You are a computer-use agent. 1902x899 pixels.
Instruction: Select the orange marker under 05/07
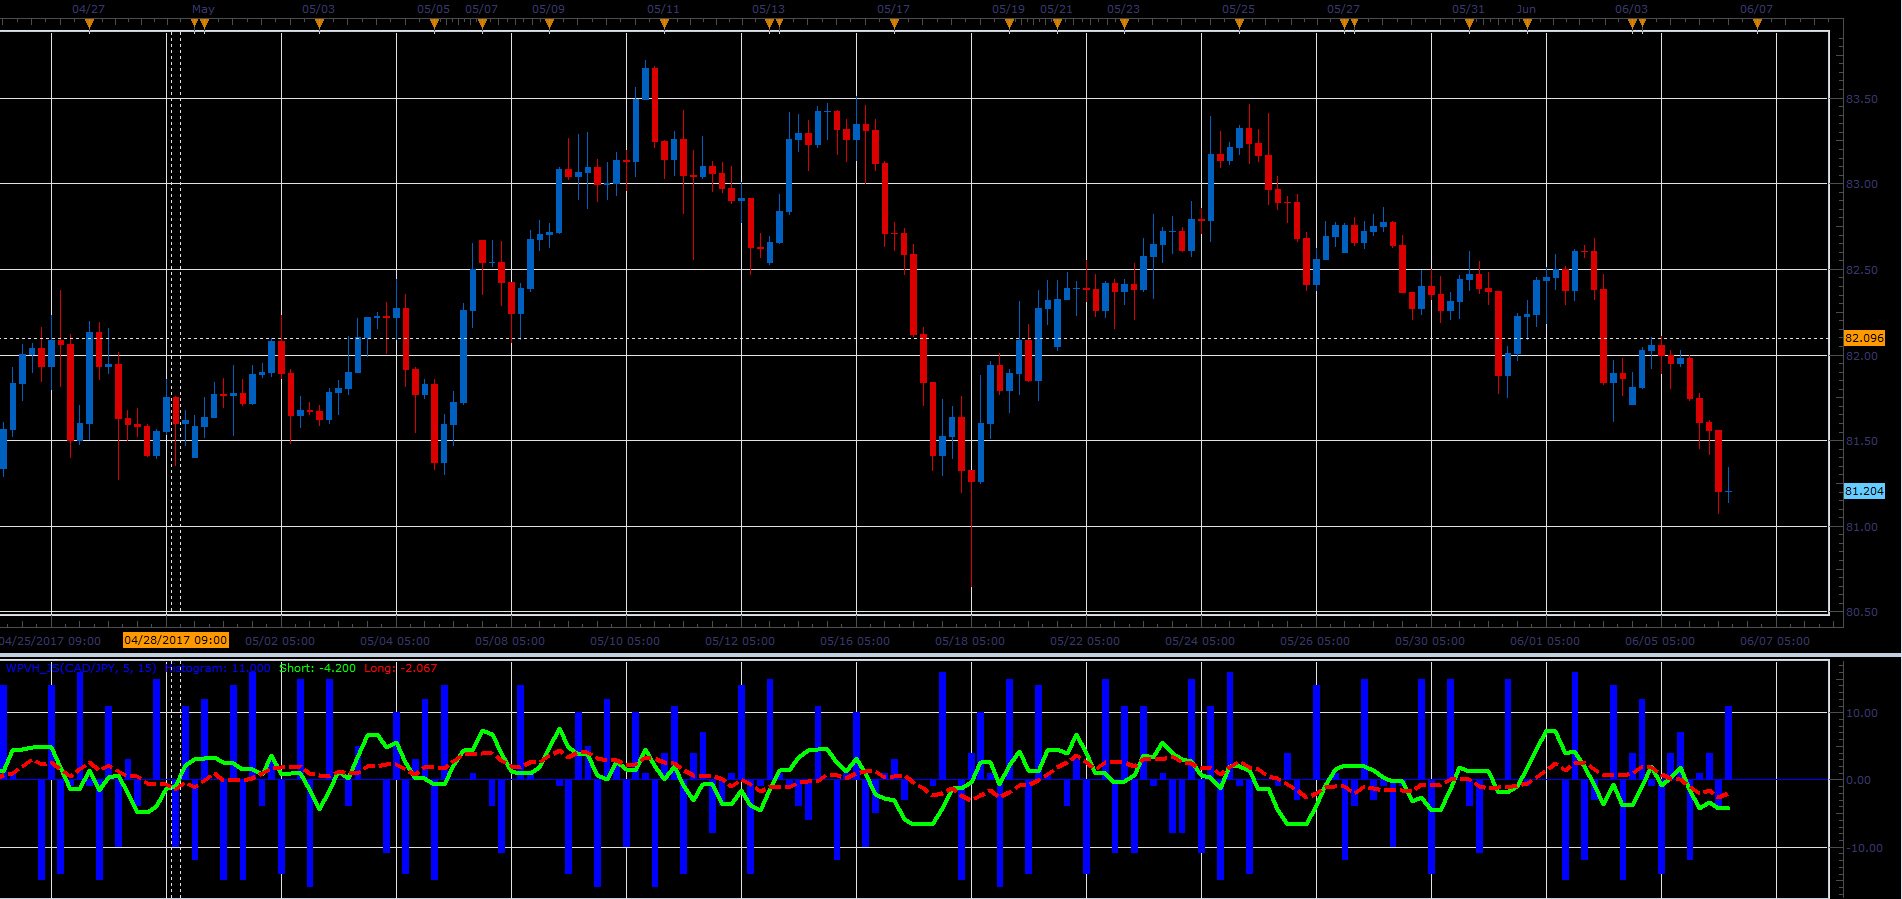pos(482,24)
